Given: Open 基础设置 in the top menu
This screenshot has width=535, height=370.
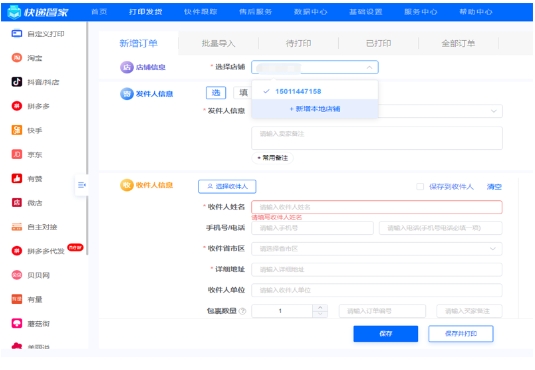Looking at the screenshot, I should pyautogui.click(x=366, y=12).
